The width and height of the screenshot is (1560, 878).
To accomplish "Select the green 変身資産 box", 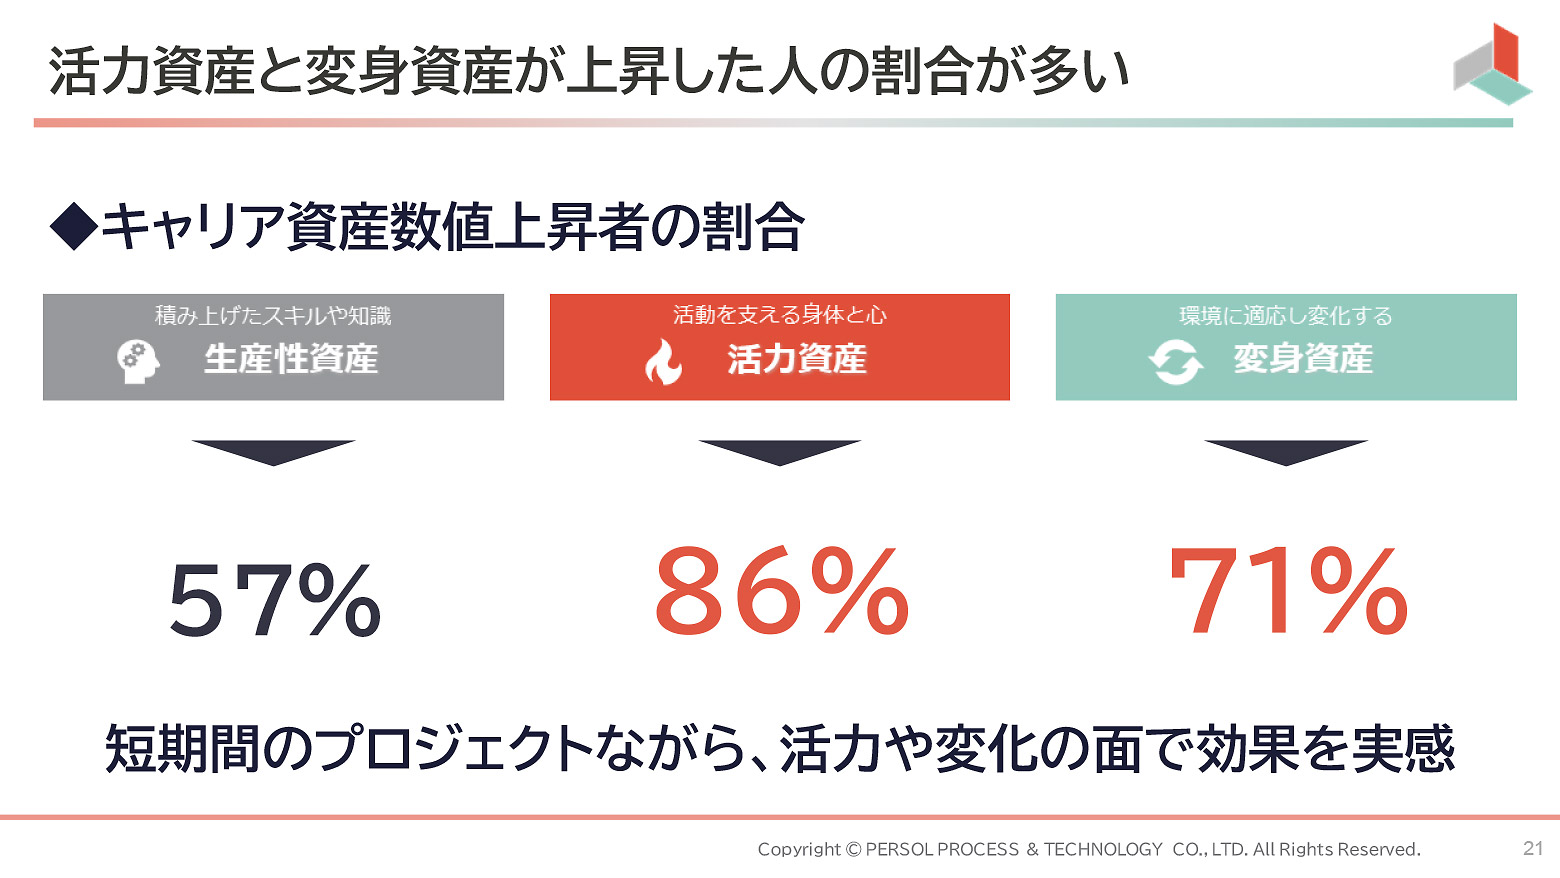I will click(1286, 347).
